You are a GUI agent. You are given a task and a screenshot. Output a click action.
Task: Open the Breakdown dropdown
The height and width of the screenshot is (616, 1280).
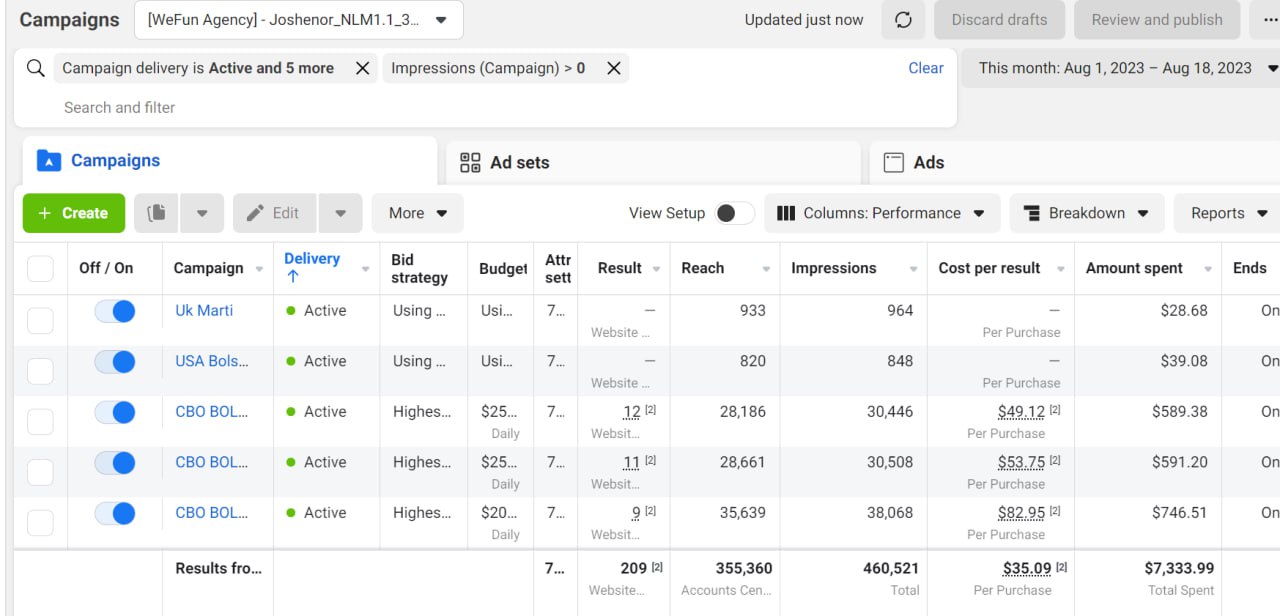[x=1087, y=213]
